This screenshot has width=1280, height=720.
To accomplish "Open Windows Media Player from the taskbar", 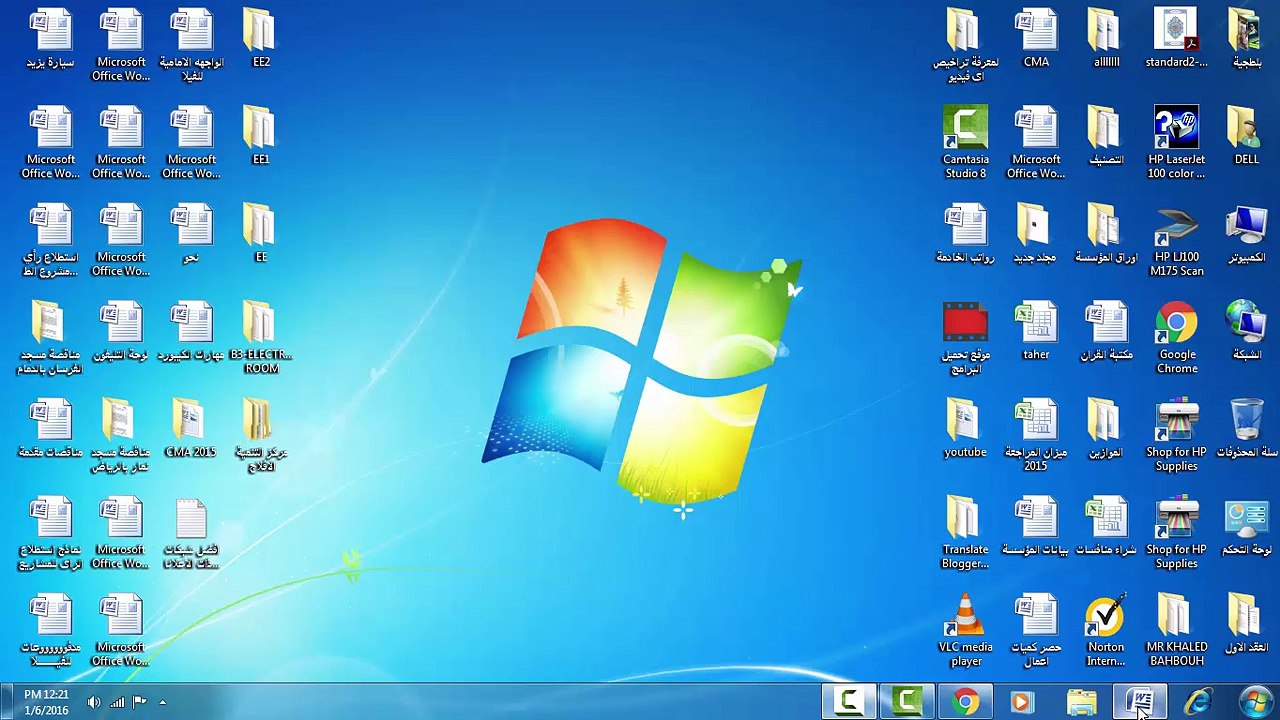I will (x=1023, y=702).
